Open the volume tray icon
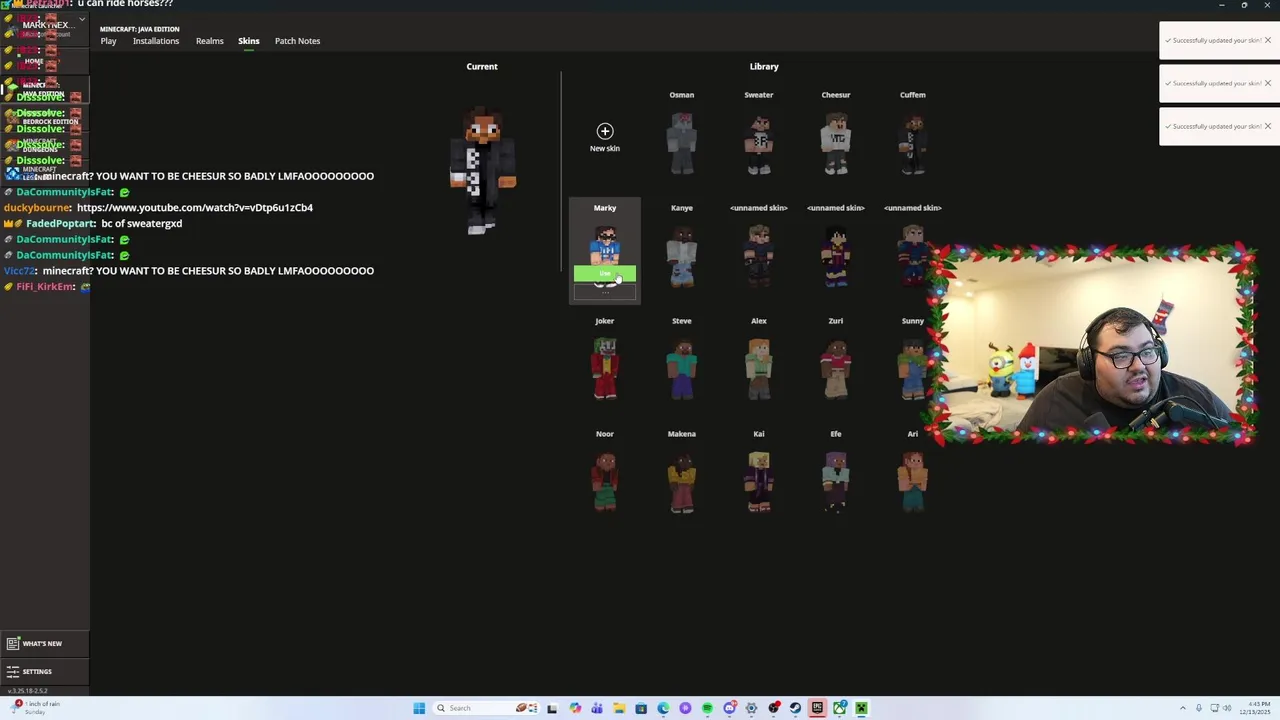Viewport: 1280px width, 720px height. (1227, 708)
